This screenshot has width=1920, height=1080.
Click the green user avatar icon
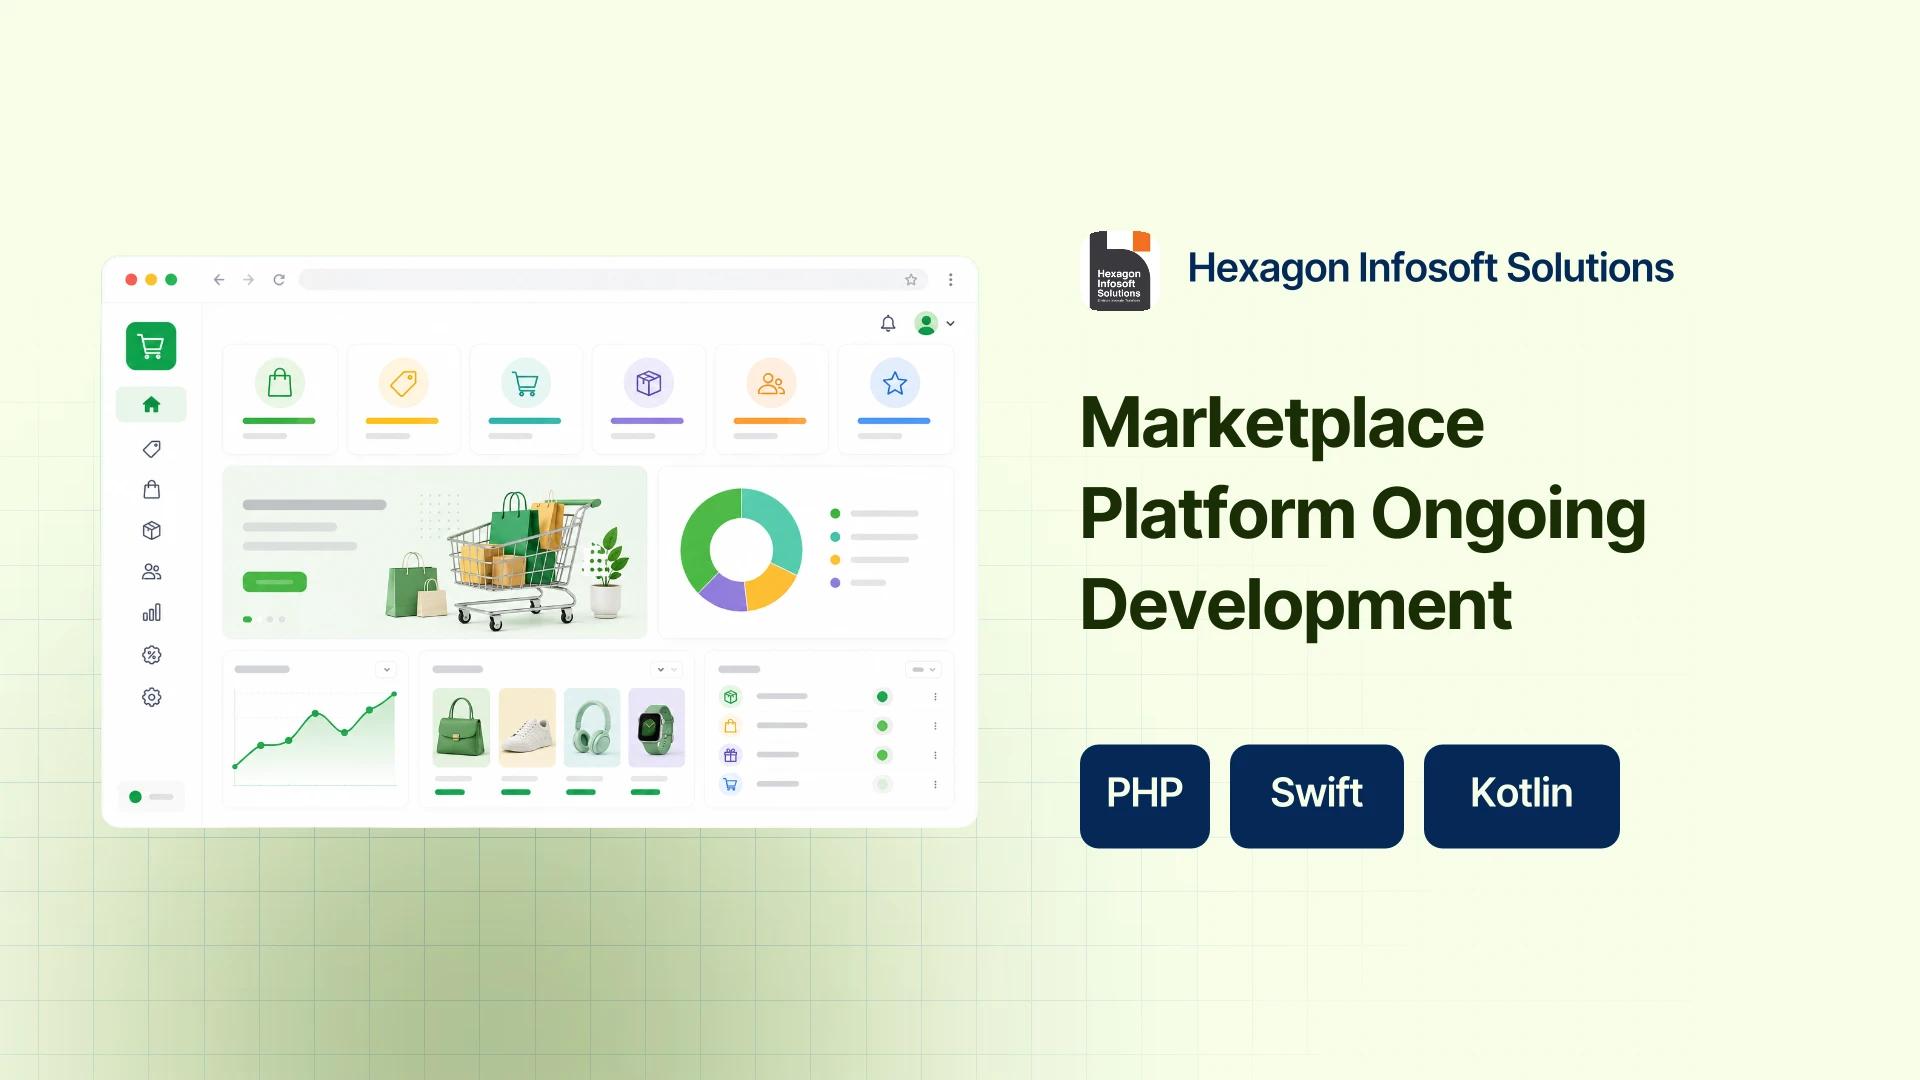click(926, 323)
